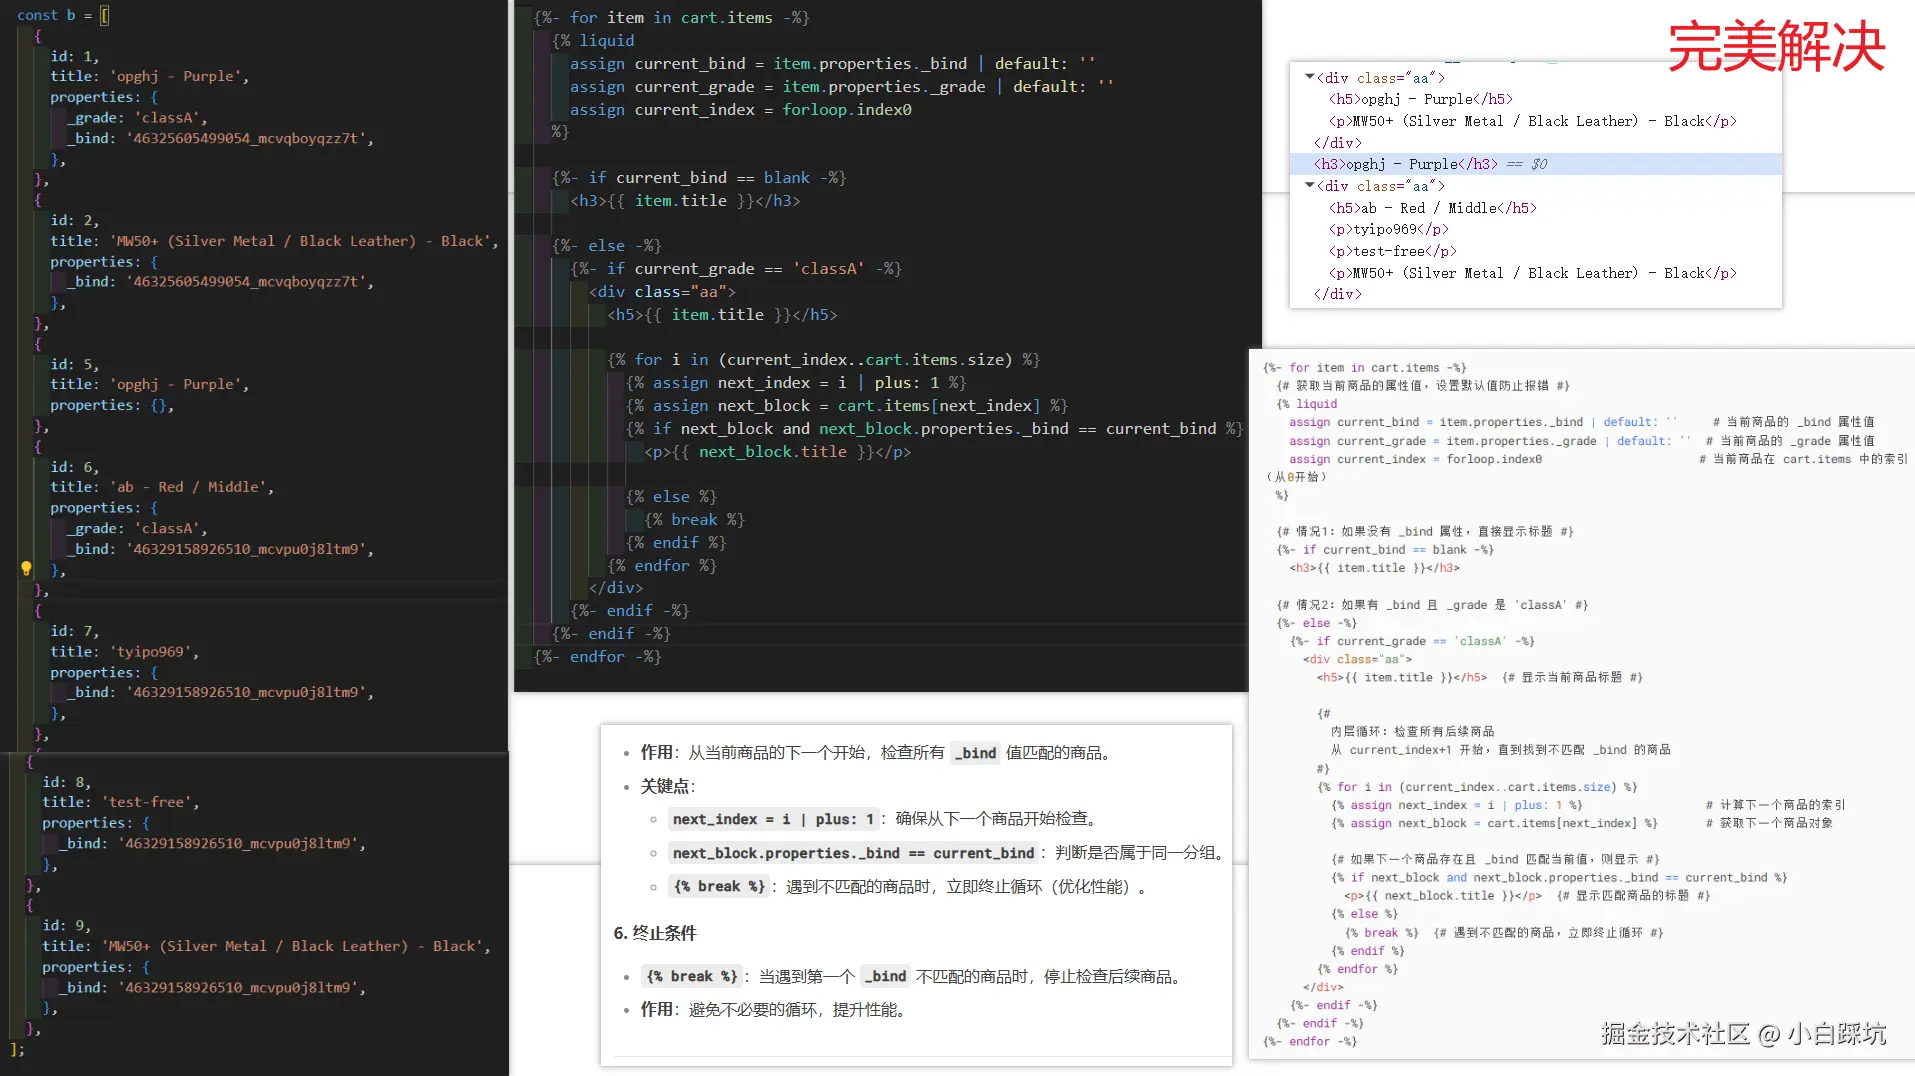Click "if current_grade == 'classA'" in dark editor

tap(737, 268)
